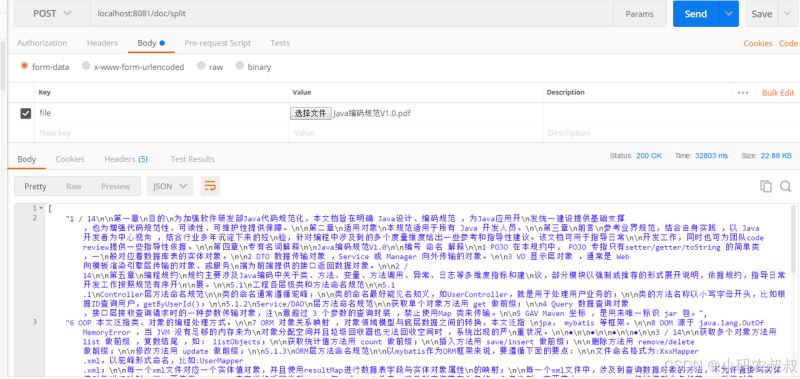Select the response Body tab
This screenshot has height=379, width=800.
point(27,159)
